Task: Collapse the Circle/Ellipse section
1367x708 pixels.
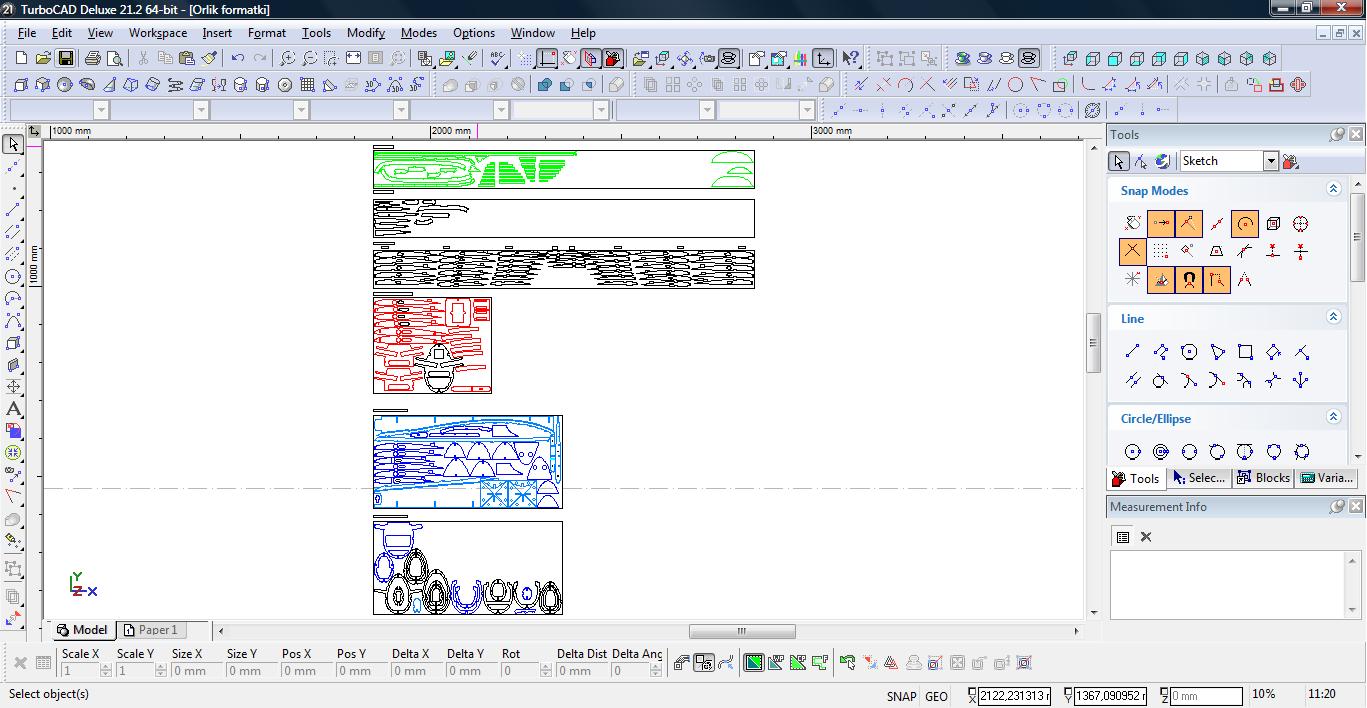Action: tap(1333, 417)
